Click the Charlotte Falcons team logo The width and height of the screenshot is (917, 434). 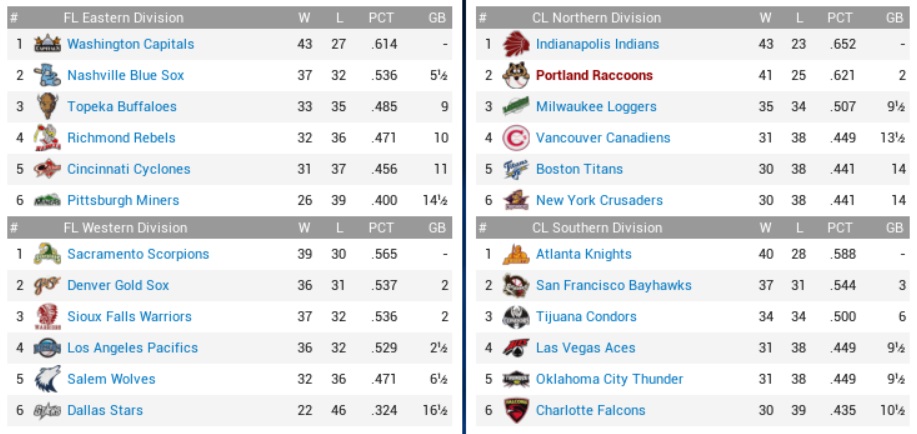tap(515, 410)
